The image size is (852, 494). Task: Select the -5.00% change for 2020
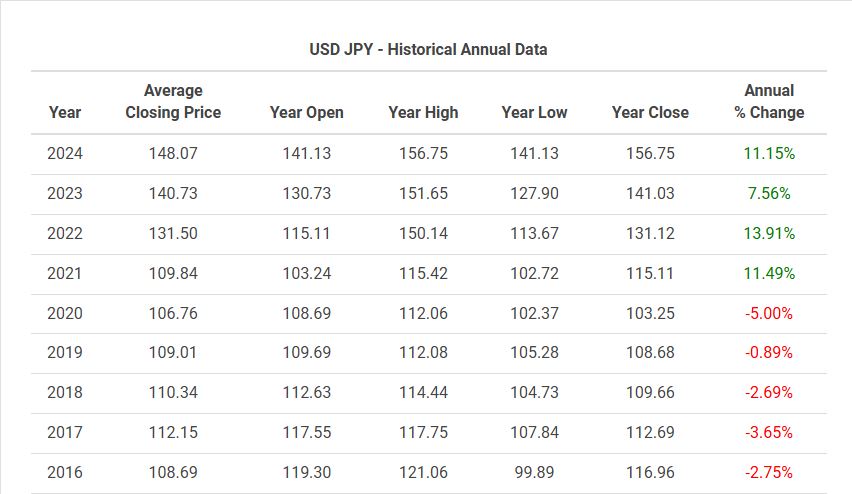[769, 313]
